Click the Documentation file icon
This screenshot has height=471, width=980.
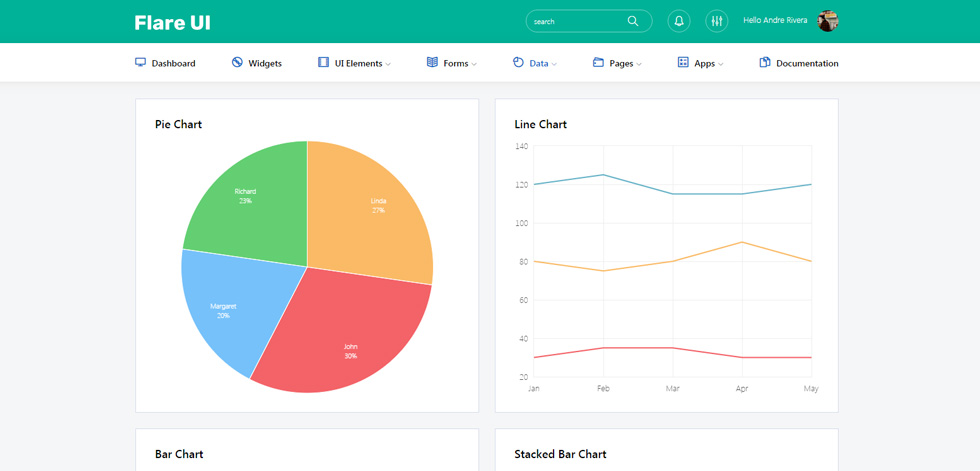pos(764,62)
